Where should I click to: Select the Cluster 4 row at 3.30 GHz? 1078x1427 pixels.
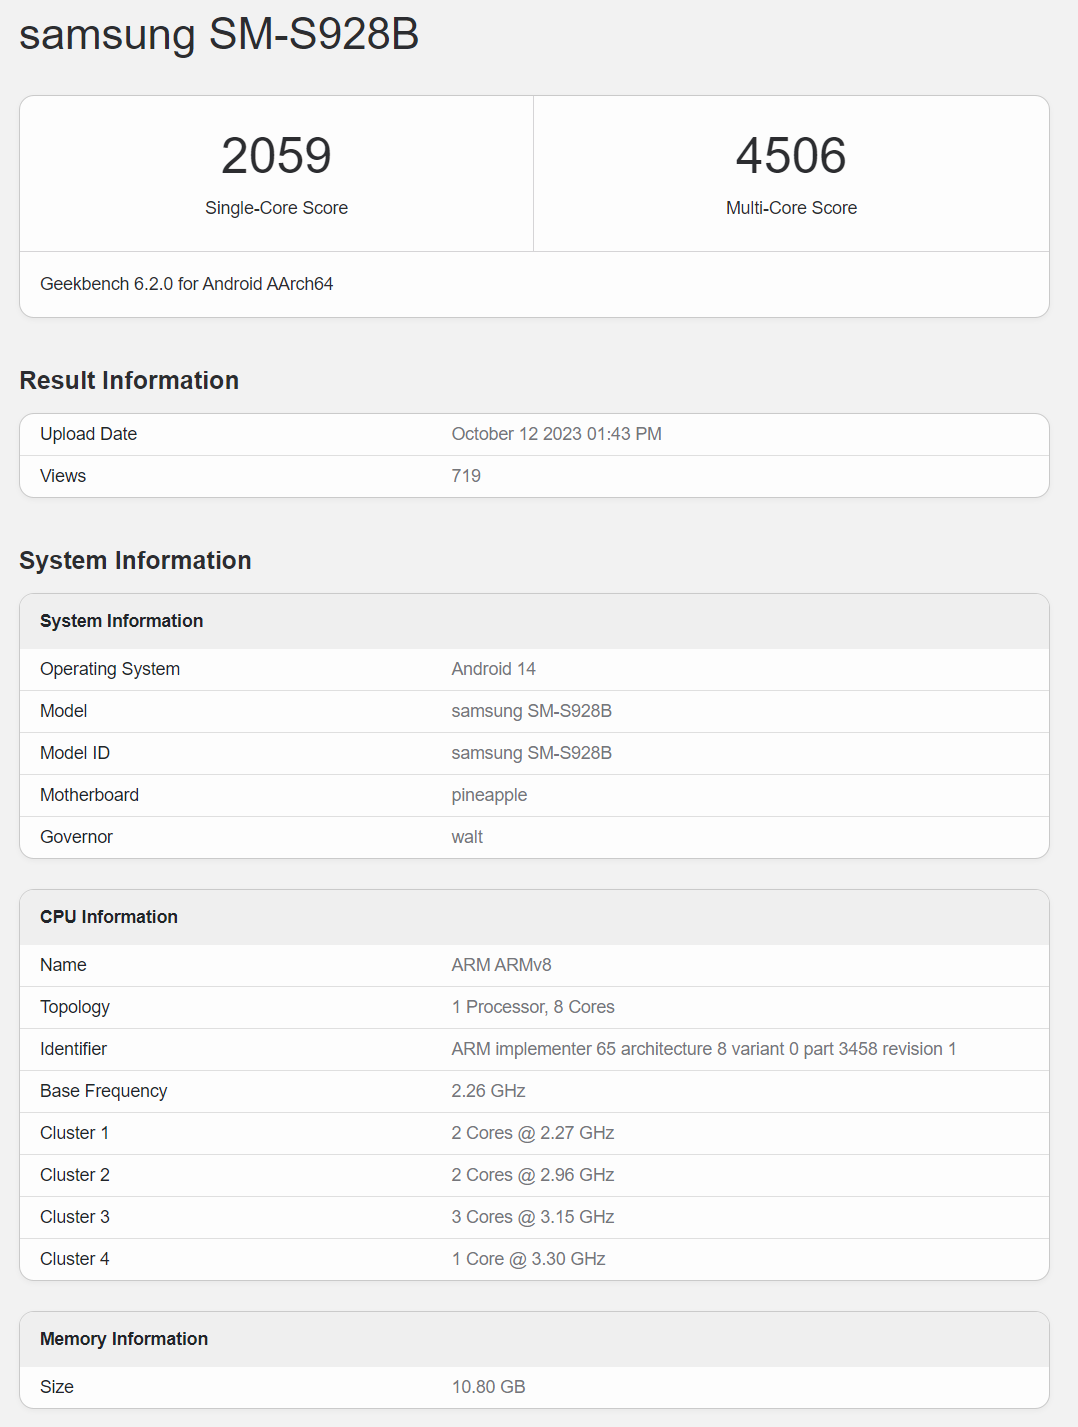point(528,1258)
